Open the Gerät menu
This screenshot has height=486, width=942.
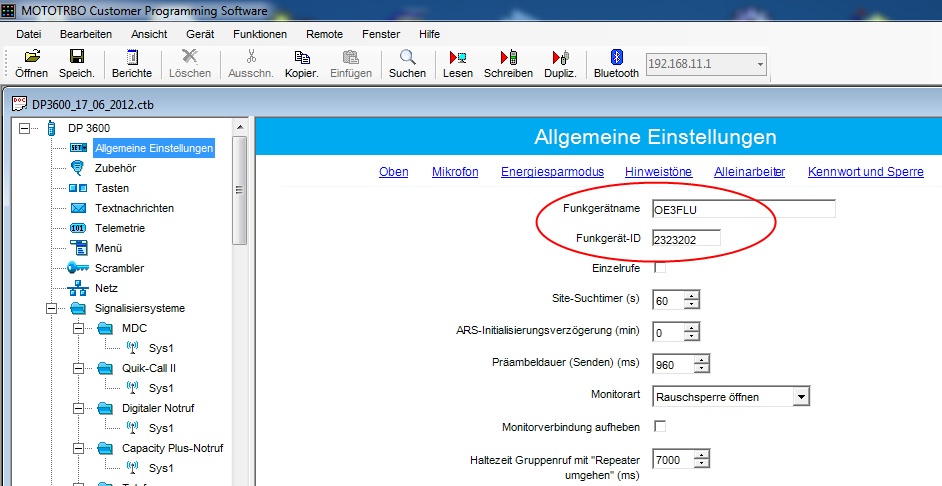tap(200, 34)
